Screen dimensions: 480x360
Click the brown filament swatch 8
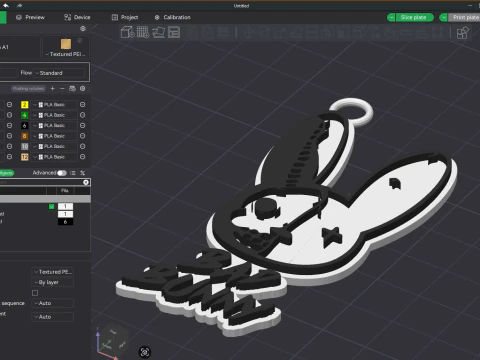25,136
